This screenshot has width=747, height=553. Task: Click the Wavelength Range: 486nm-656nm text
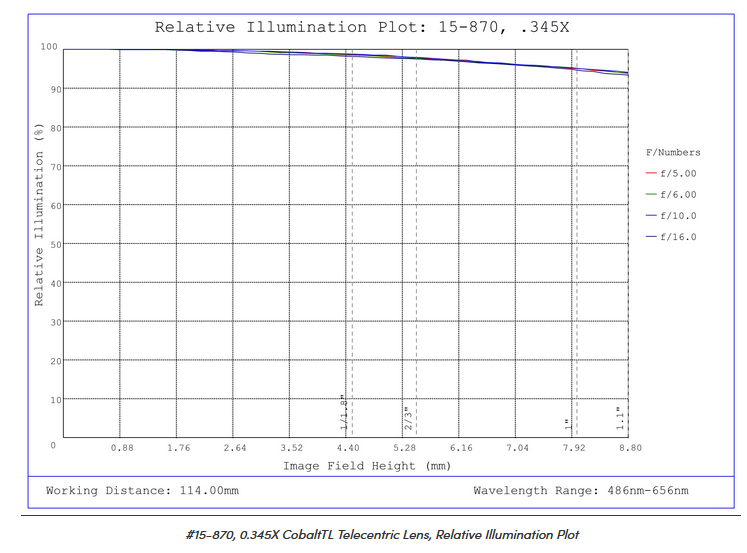click(581, 491)
